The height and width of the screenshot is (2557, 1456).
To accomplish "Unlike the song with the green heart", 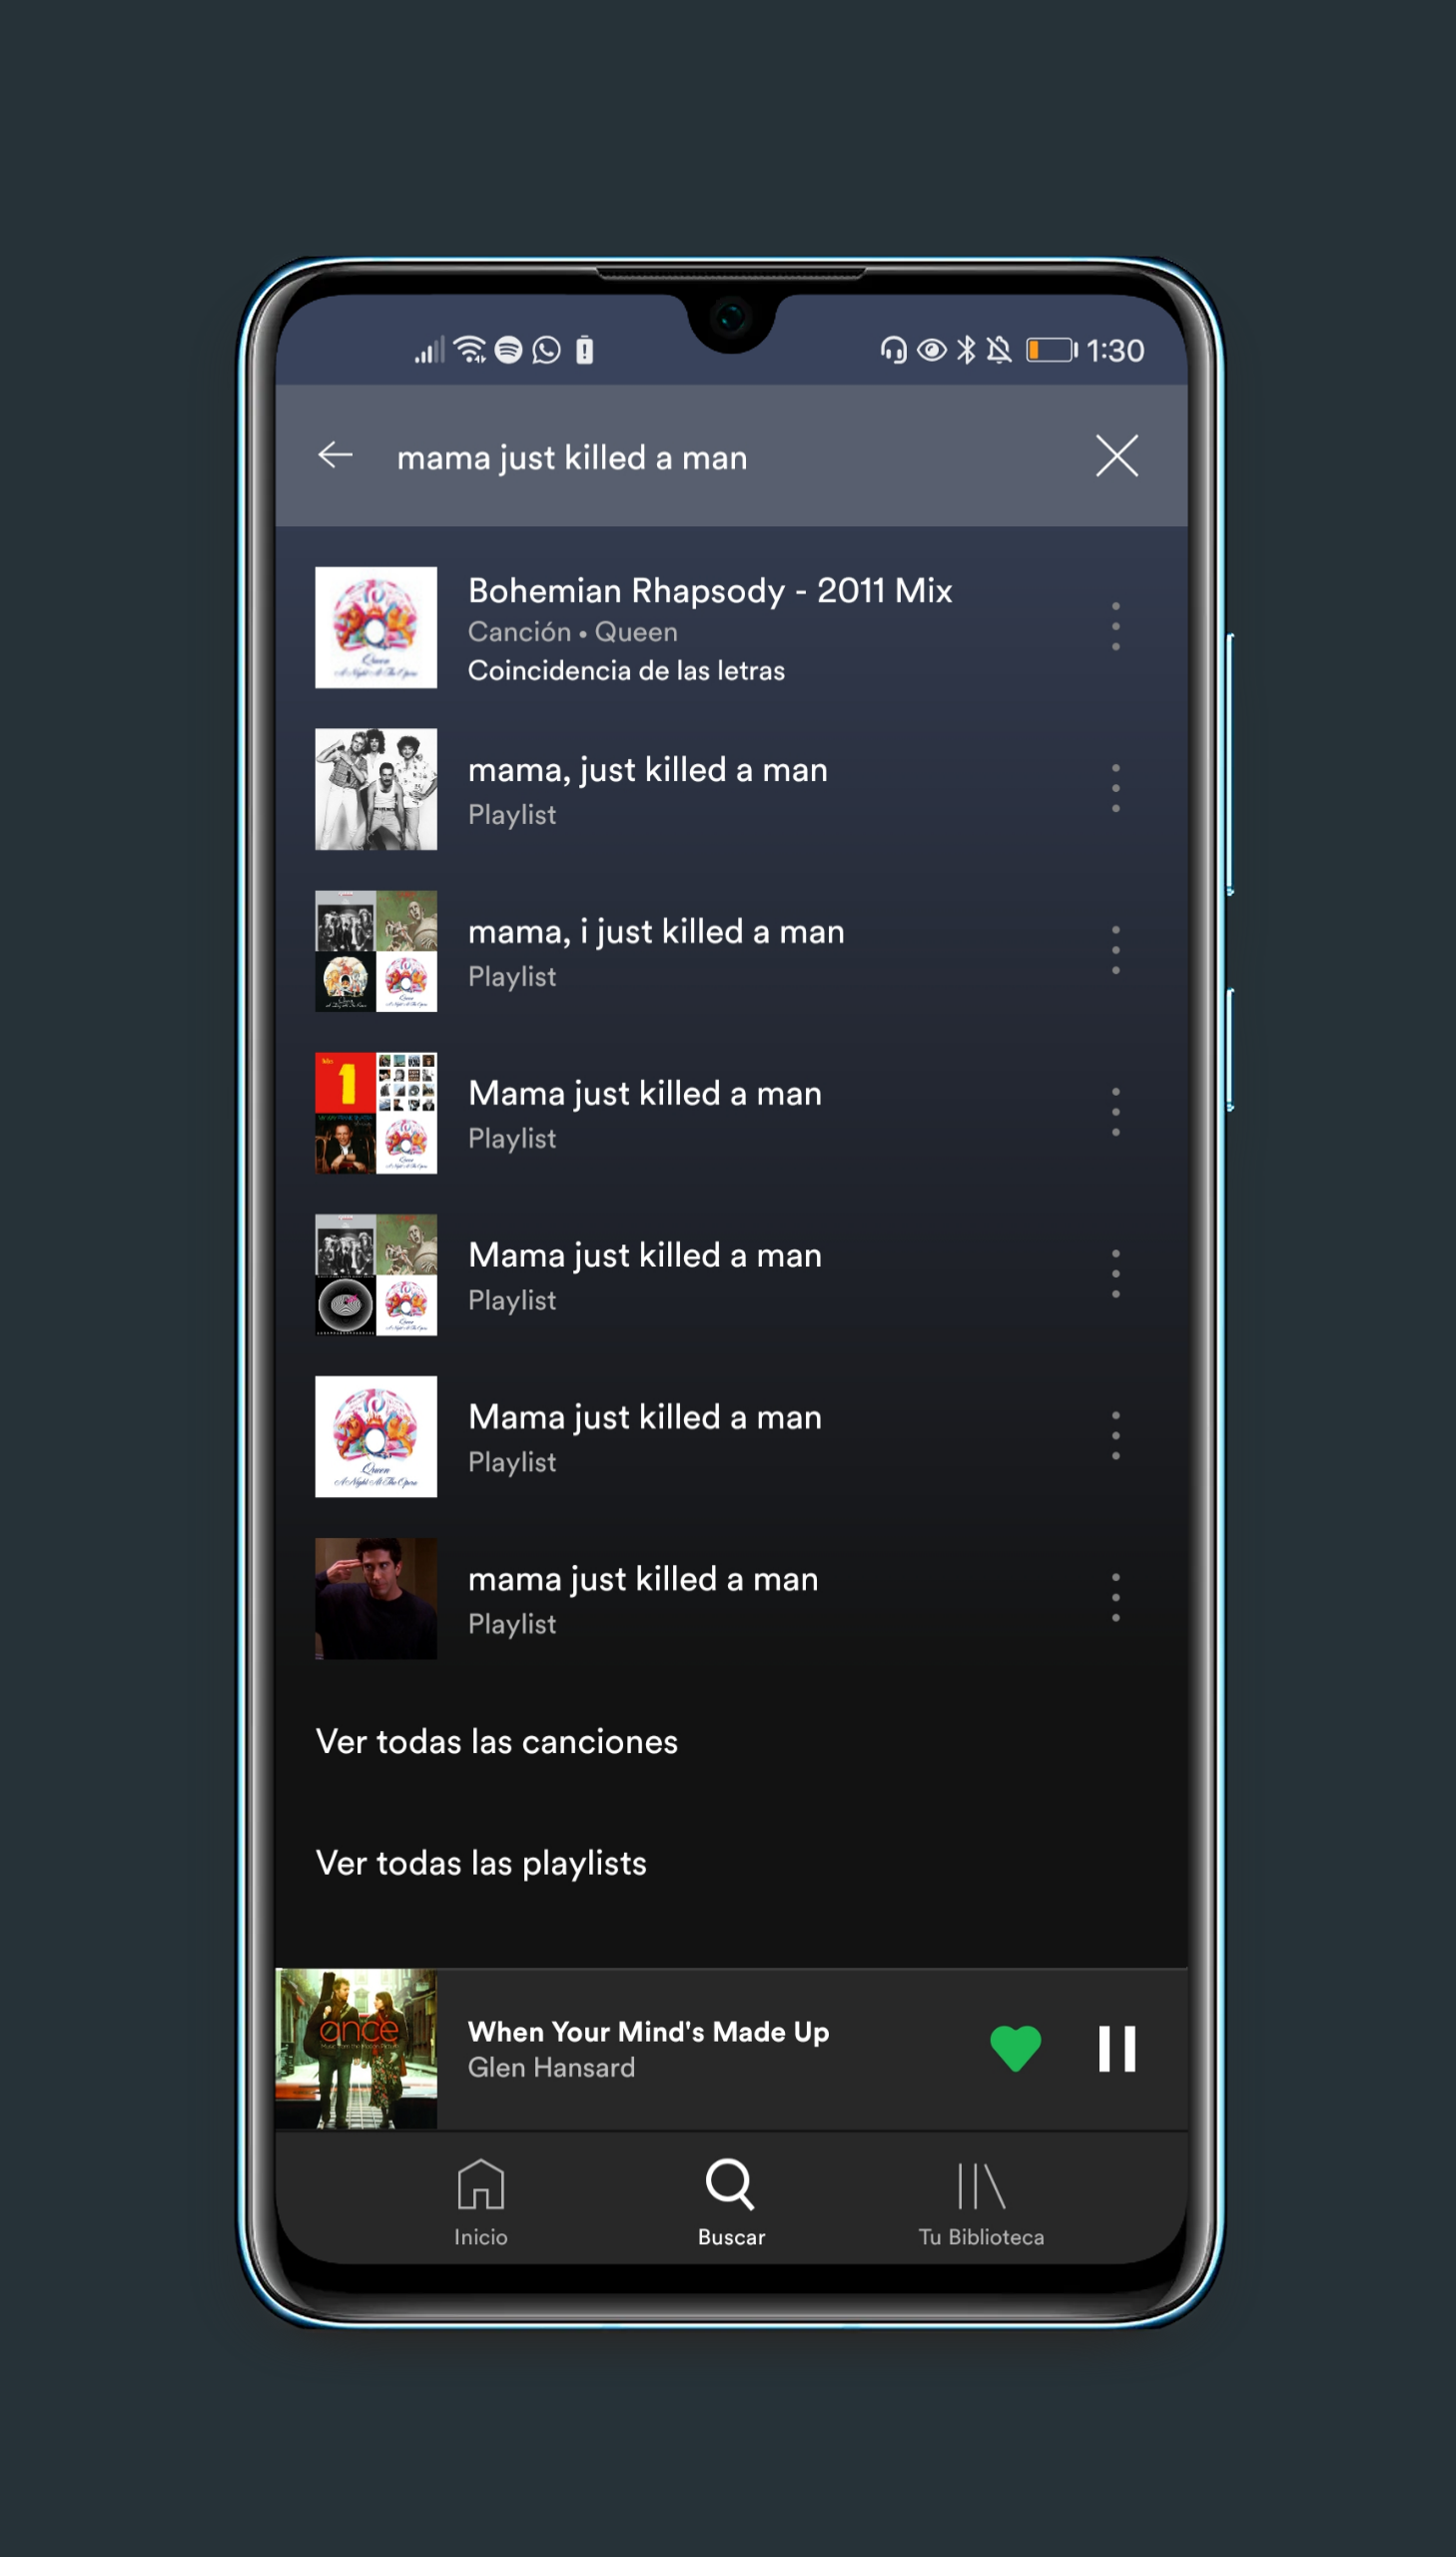I will 1015,2049.
